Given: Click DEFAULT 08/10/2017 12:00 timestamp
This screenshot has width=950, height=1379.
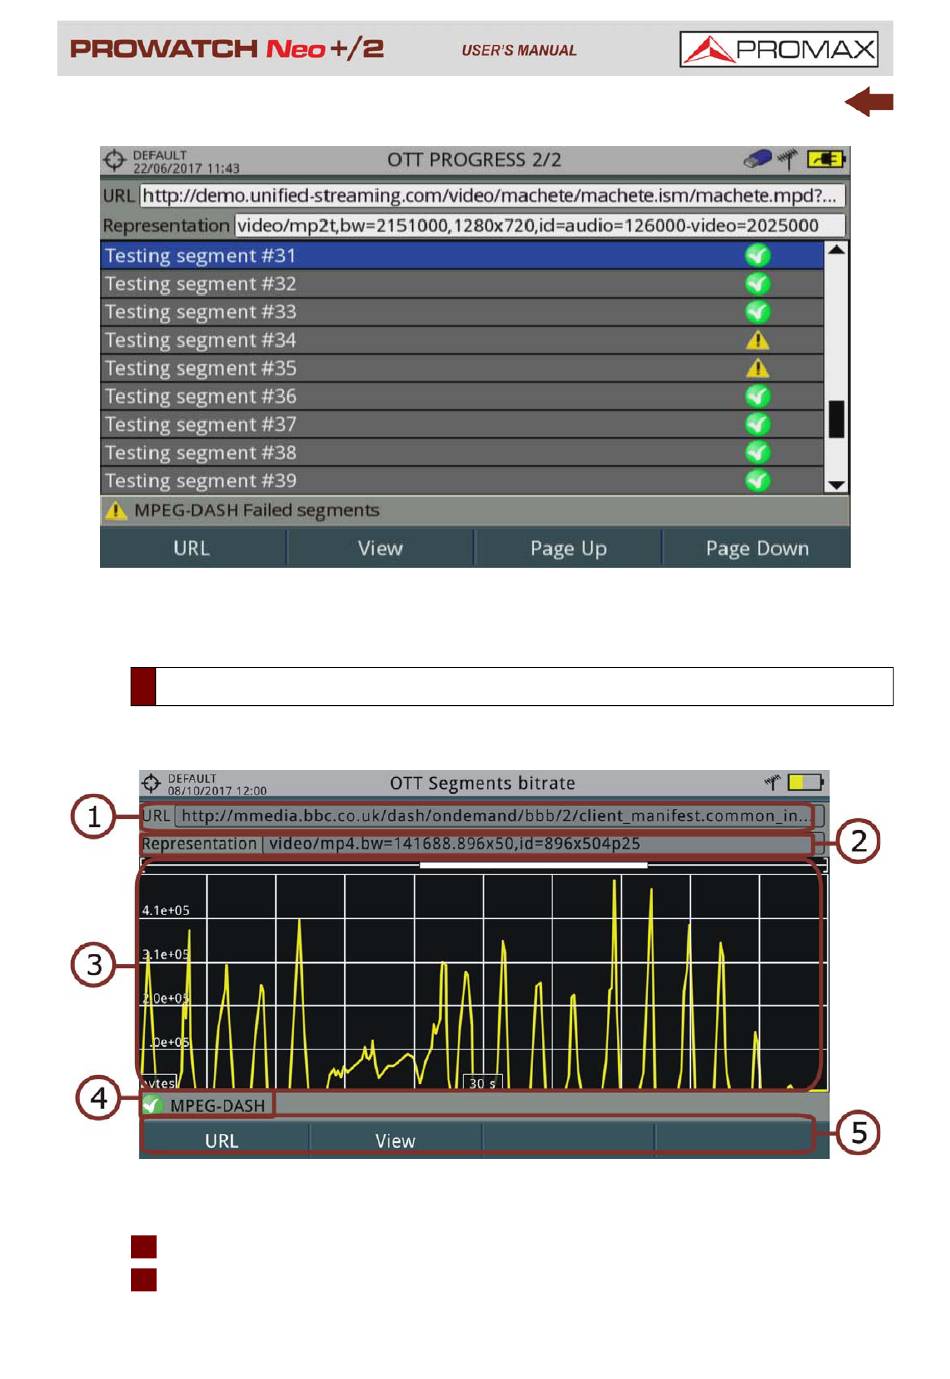Looking at the screenshot, I should tap(217, 784).
